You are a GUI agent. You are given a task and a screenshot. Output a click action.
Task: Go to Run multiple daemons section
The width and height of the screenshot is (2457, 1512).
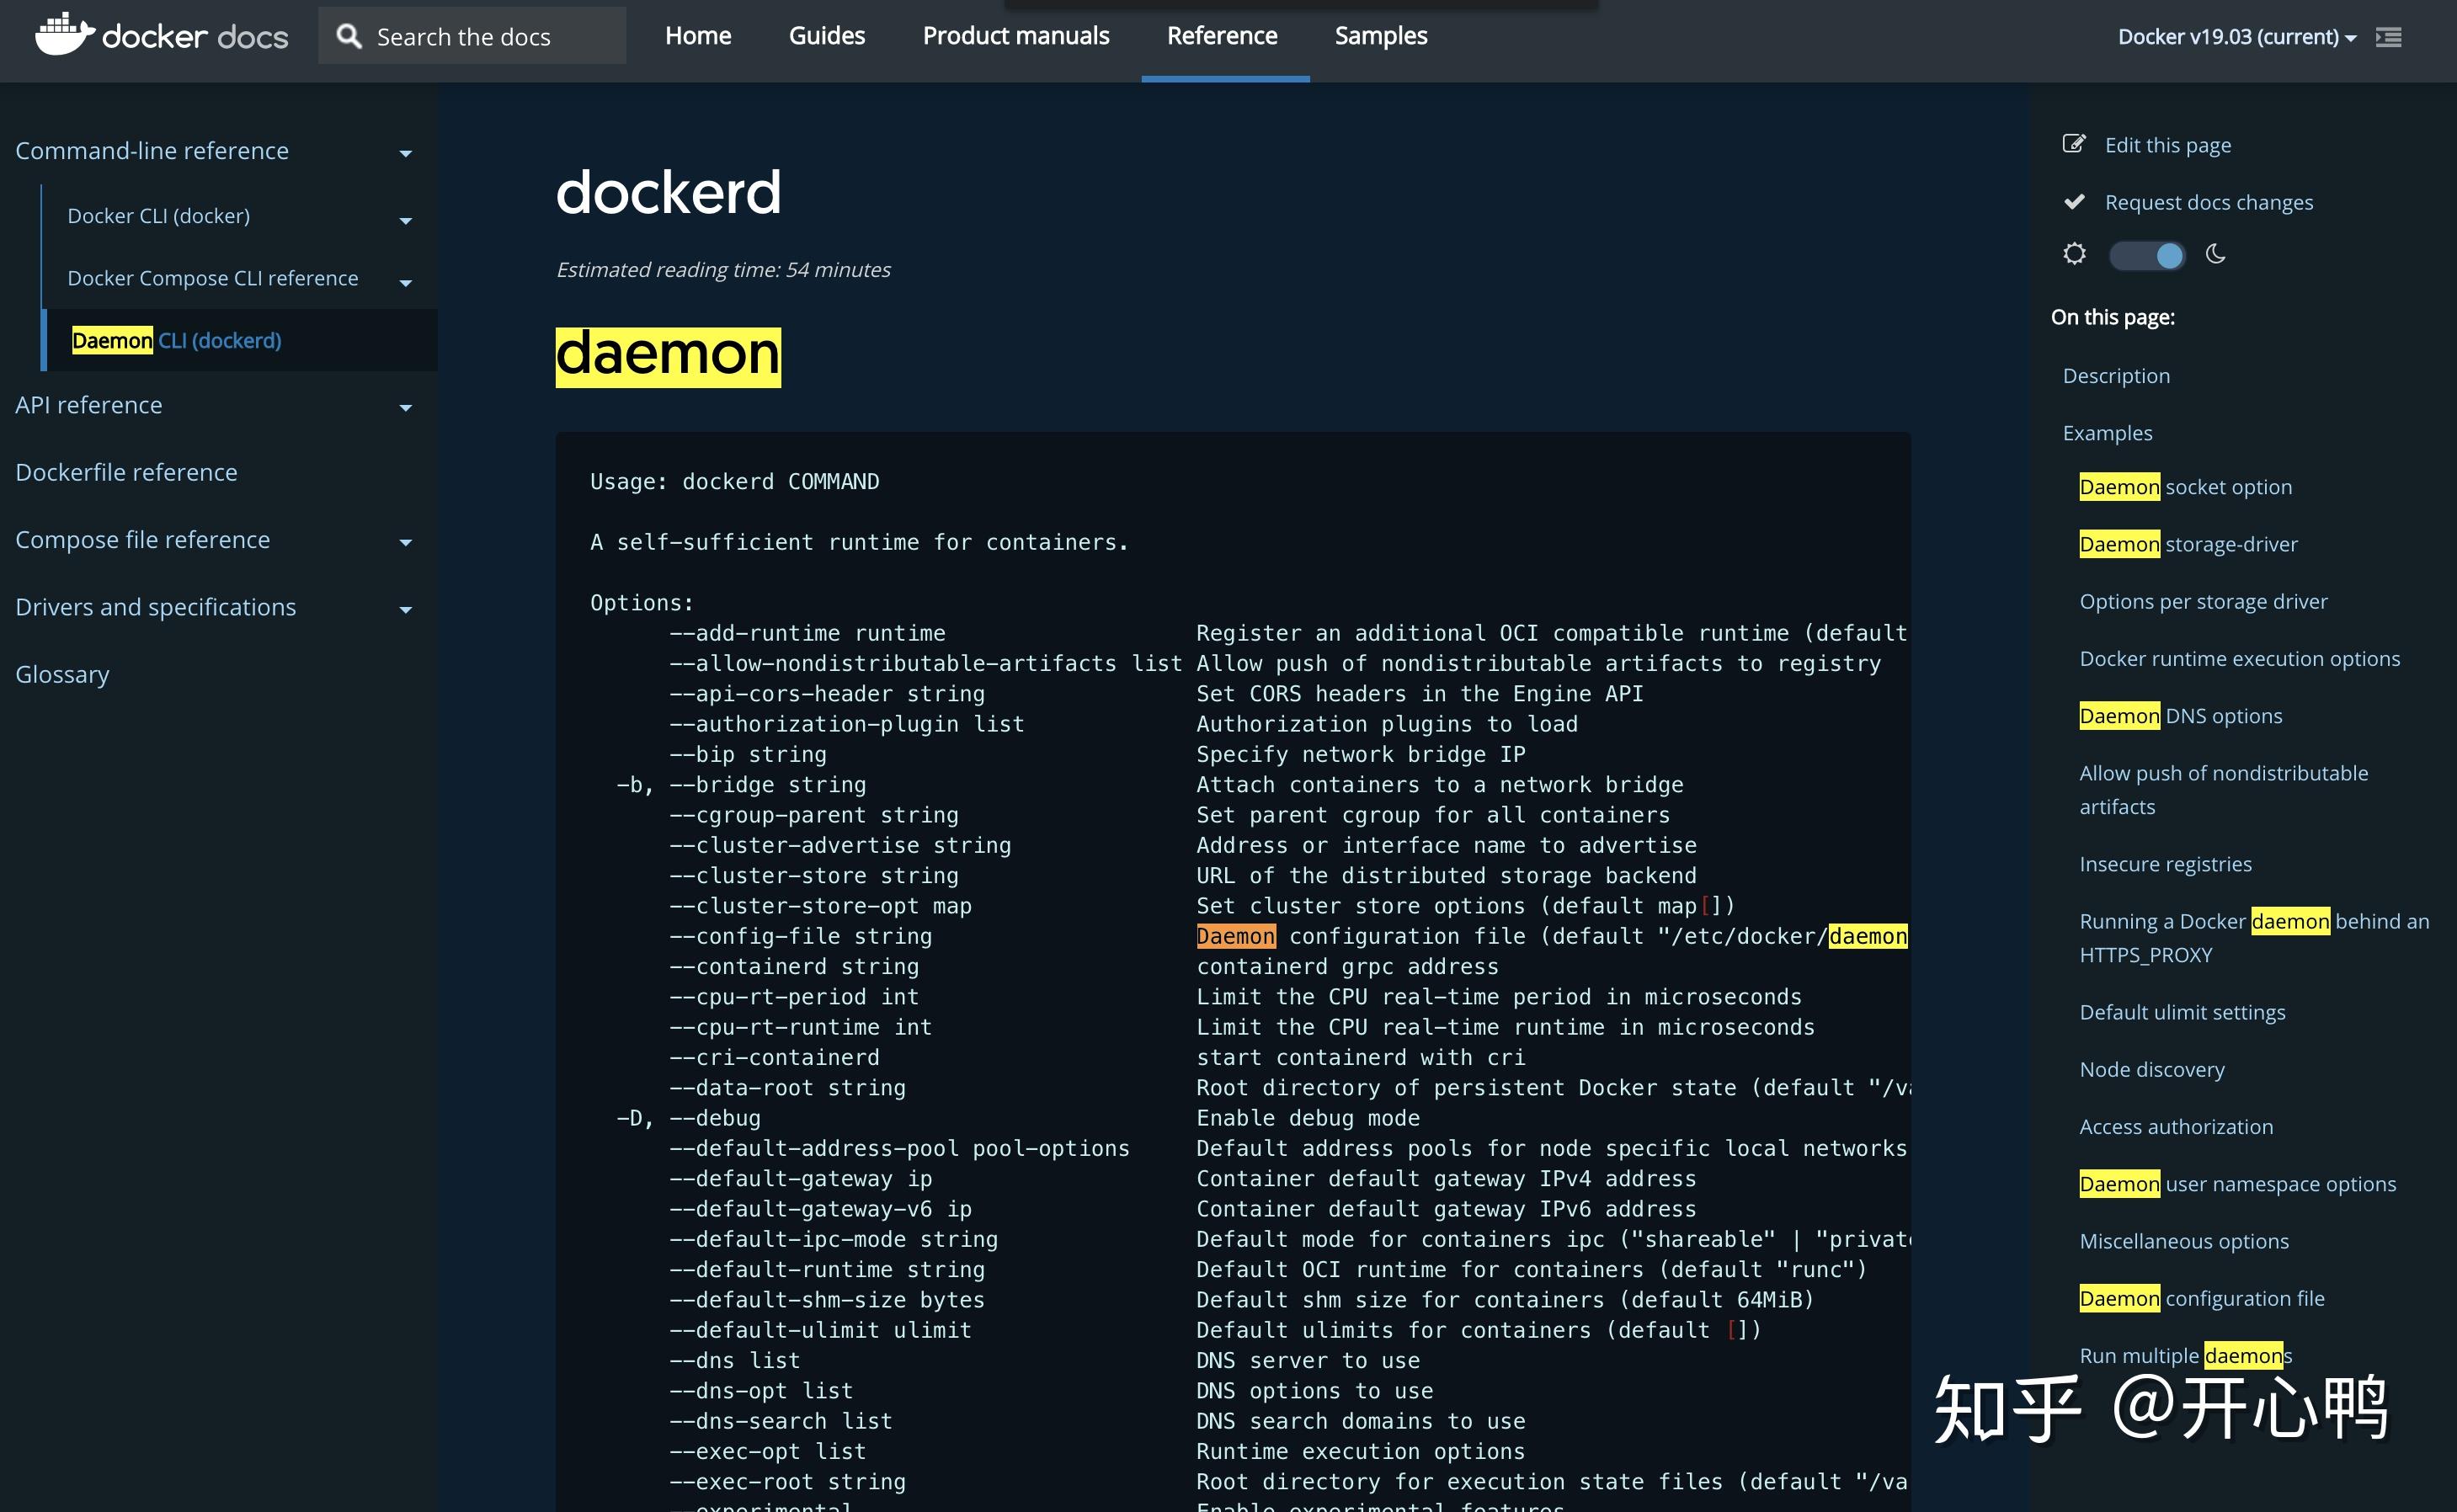coord(2185,1356)
